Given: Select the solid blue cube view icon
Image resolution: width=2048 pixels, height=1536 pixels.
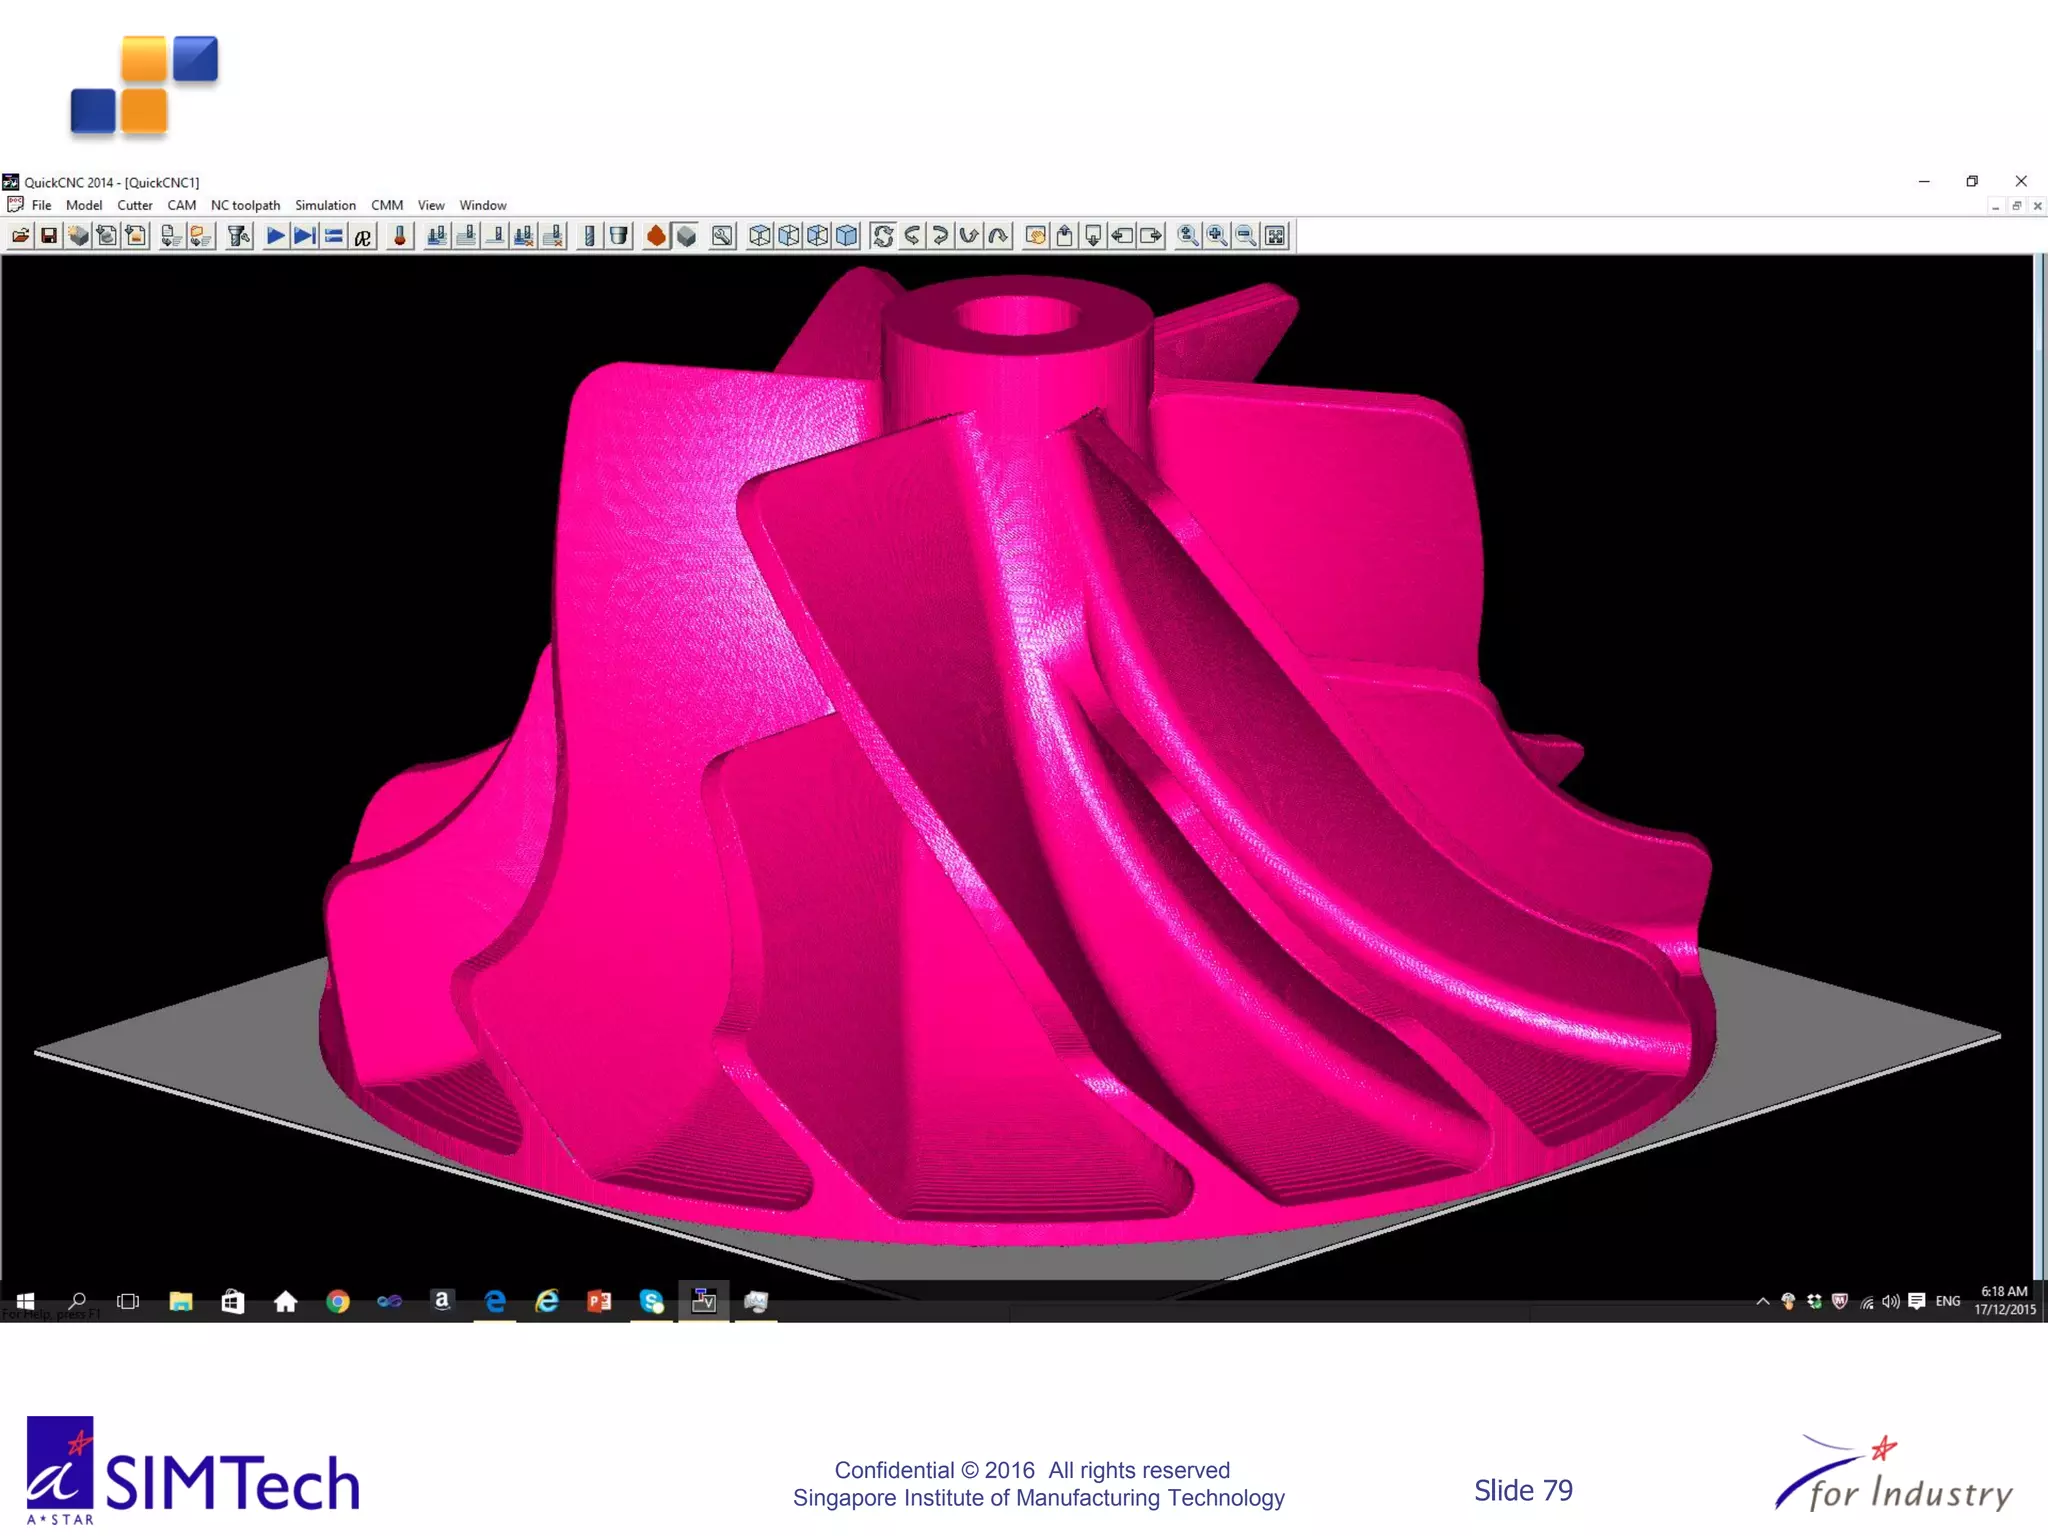Looking at the screenshot, I should coord(847,236).
